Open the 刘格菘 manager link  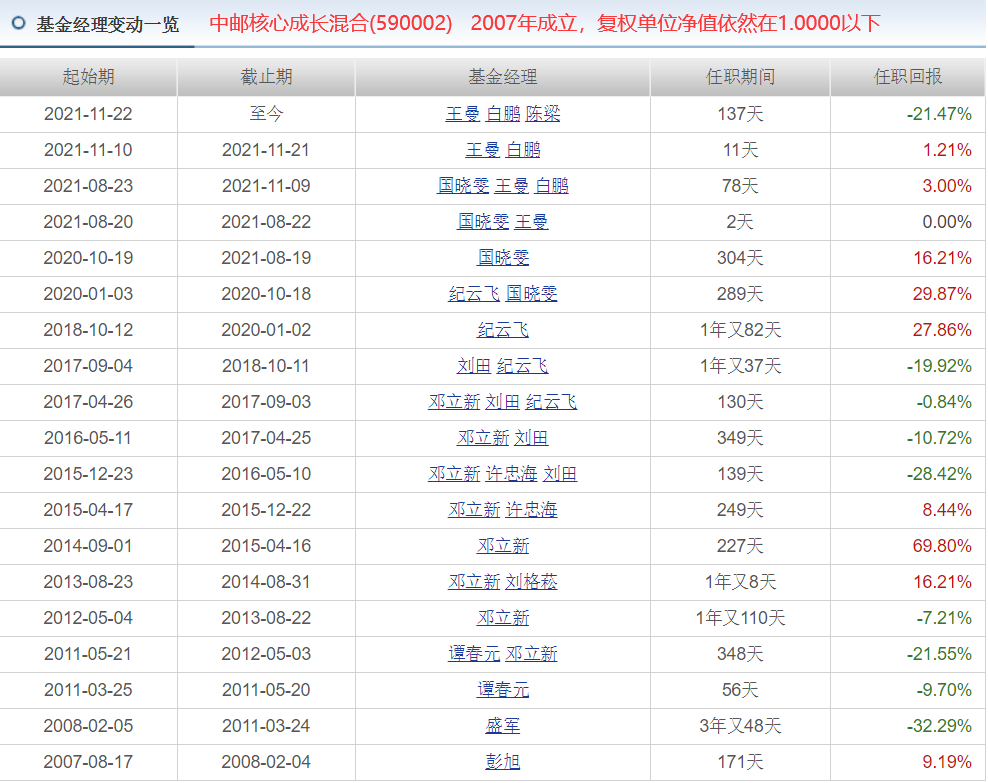click(531, 581)
